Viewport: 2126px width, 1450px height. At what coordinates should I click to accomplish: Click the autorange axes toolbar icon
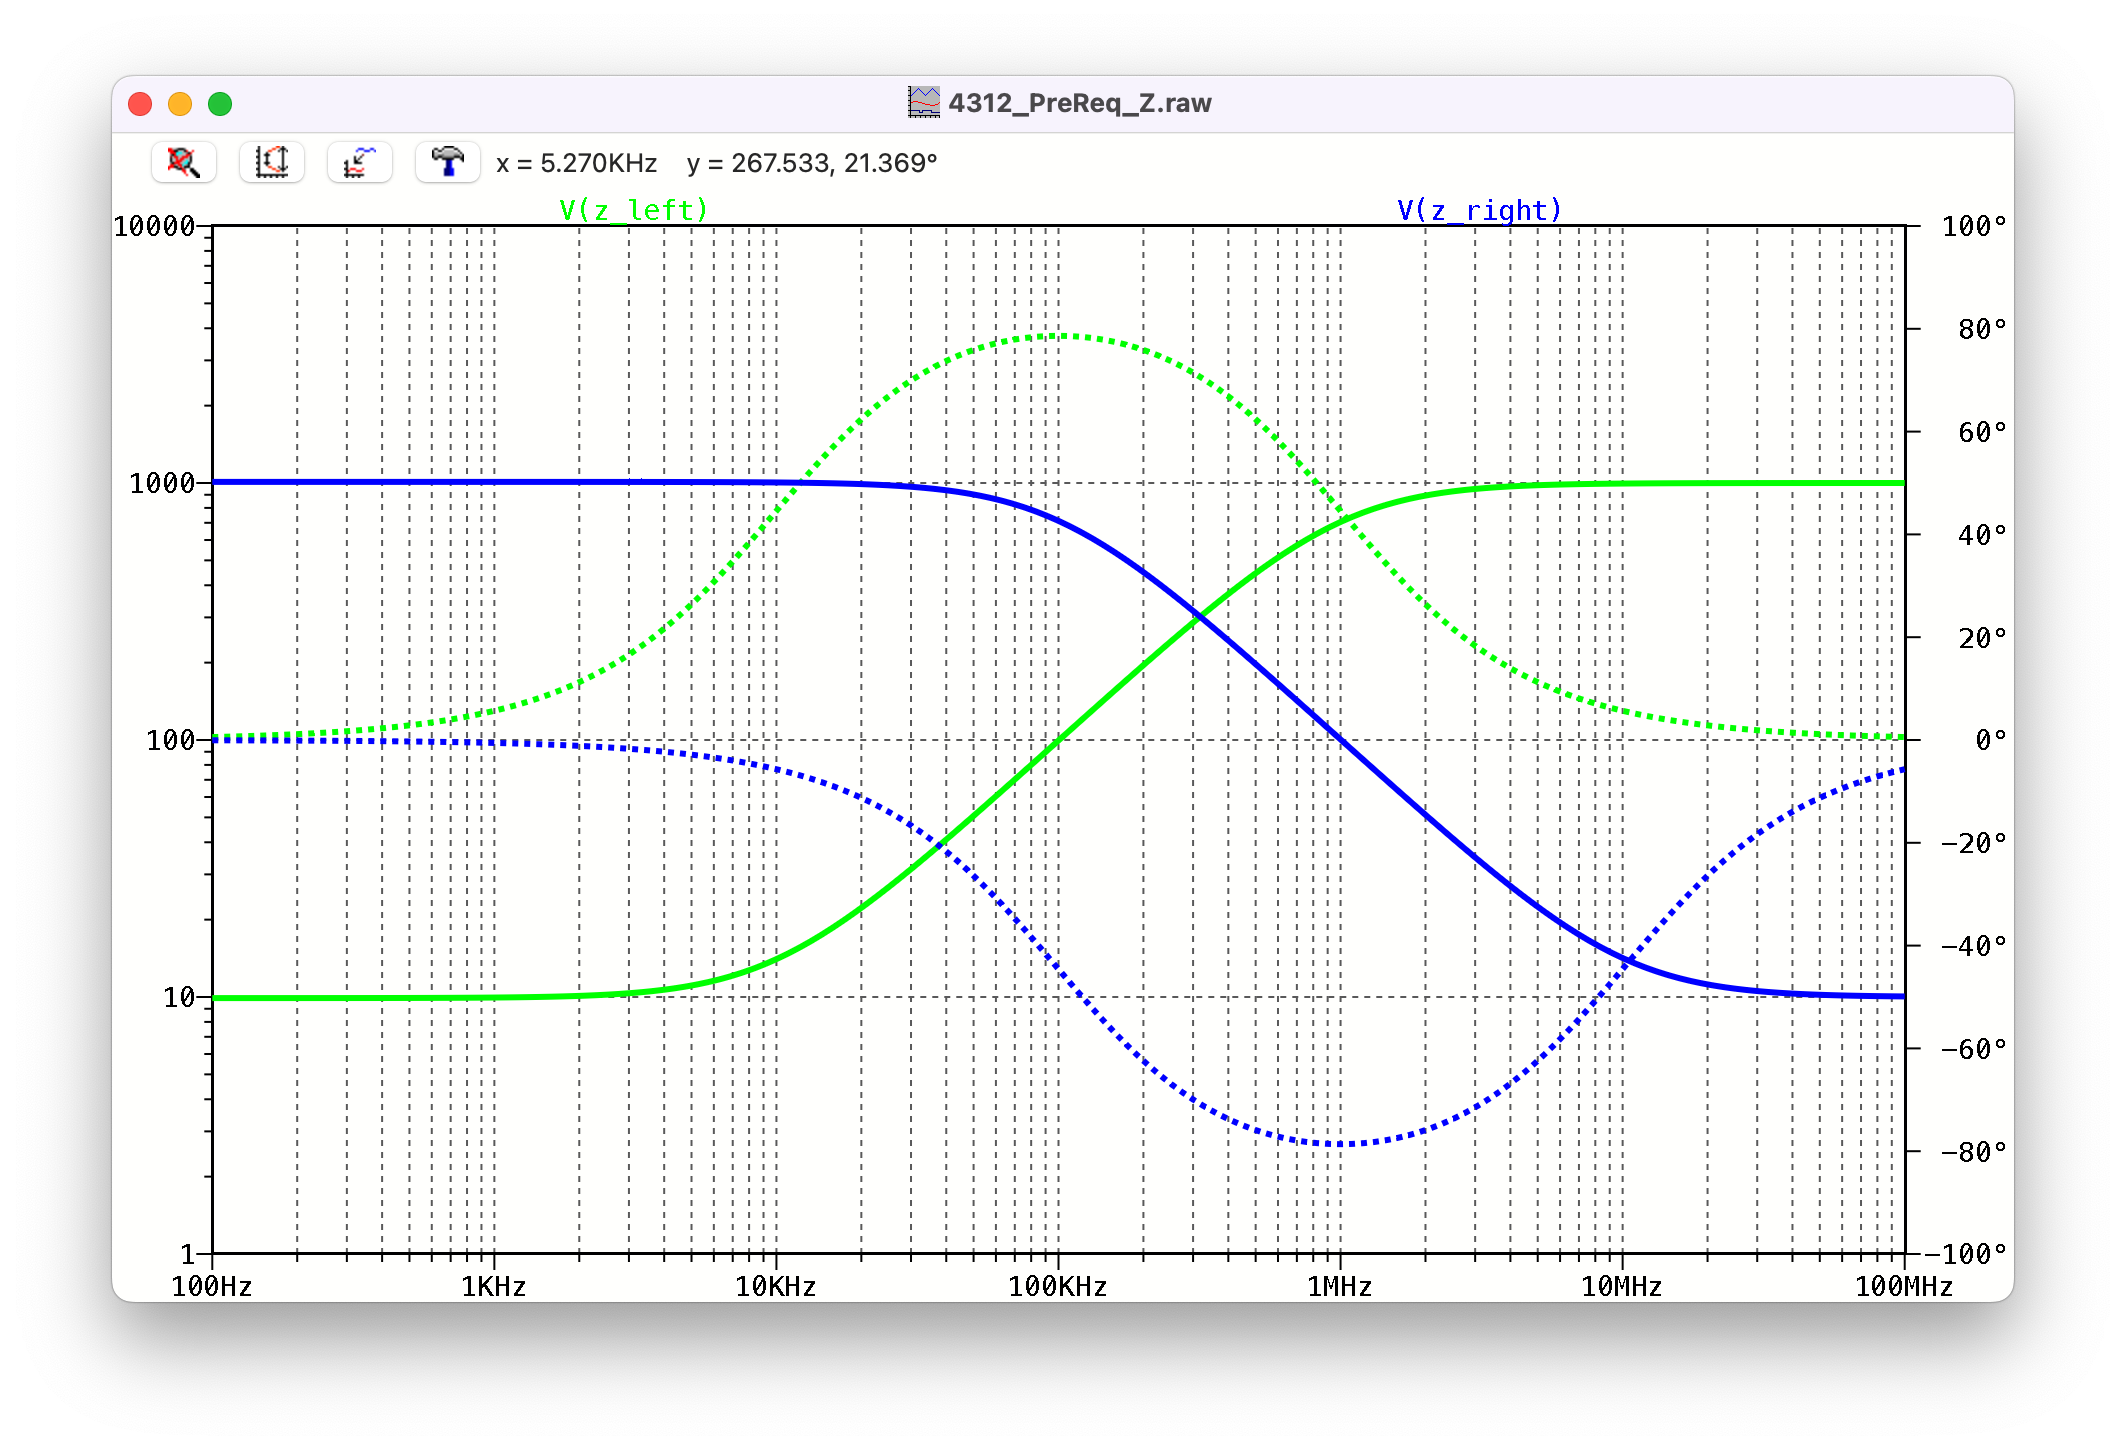(271, 162)
